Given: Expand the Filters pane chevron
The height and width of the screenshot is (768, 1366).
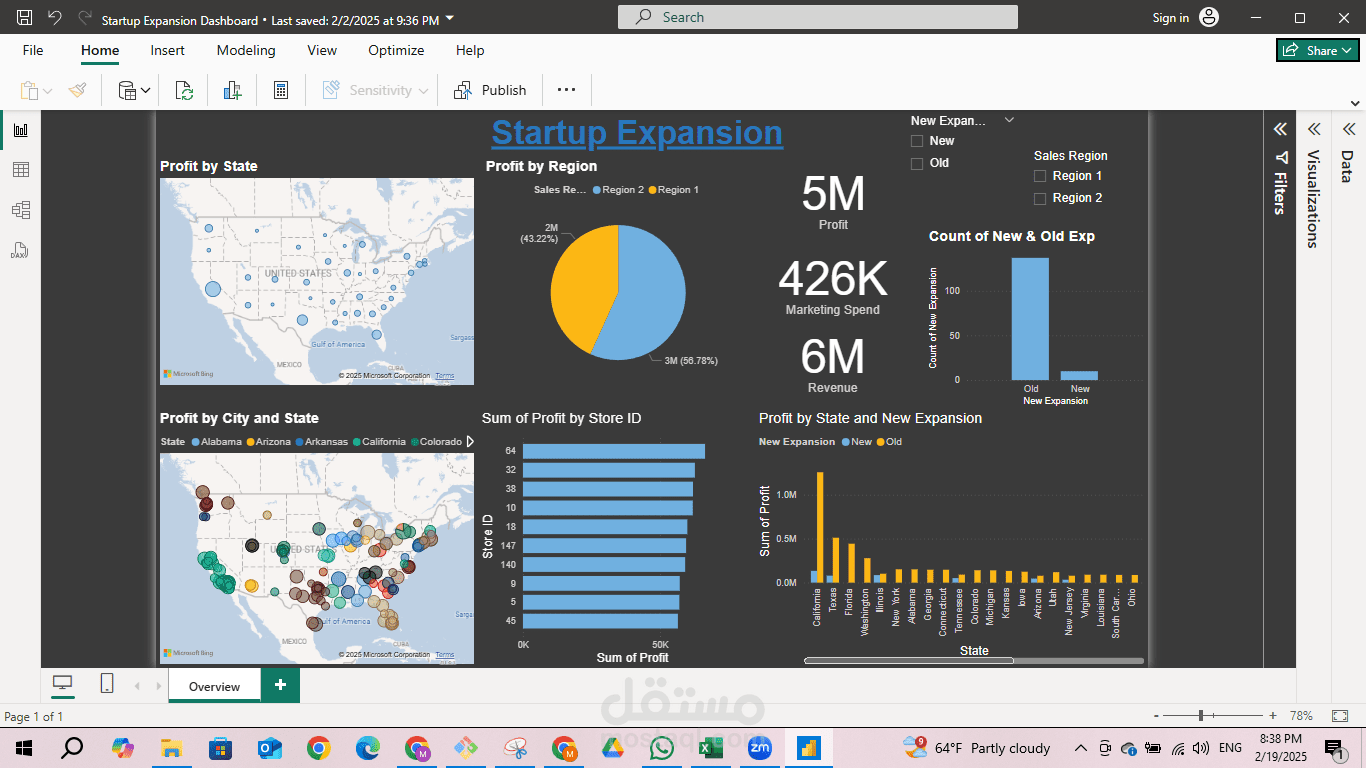Looking at the screenshot, I should coord(1279,129).
